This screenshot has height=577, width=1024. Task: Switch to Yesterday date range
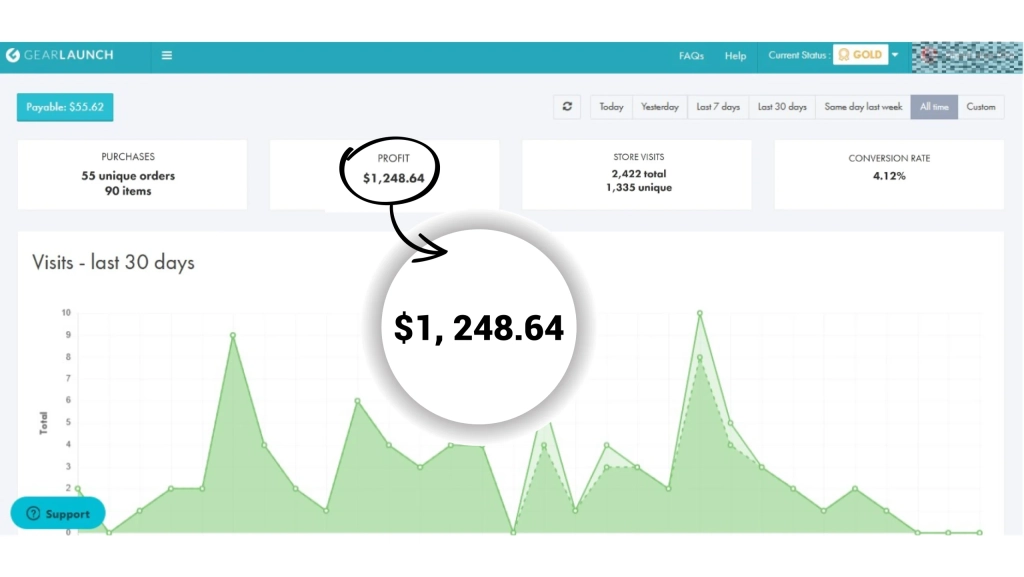[659, 107]
